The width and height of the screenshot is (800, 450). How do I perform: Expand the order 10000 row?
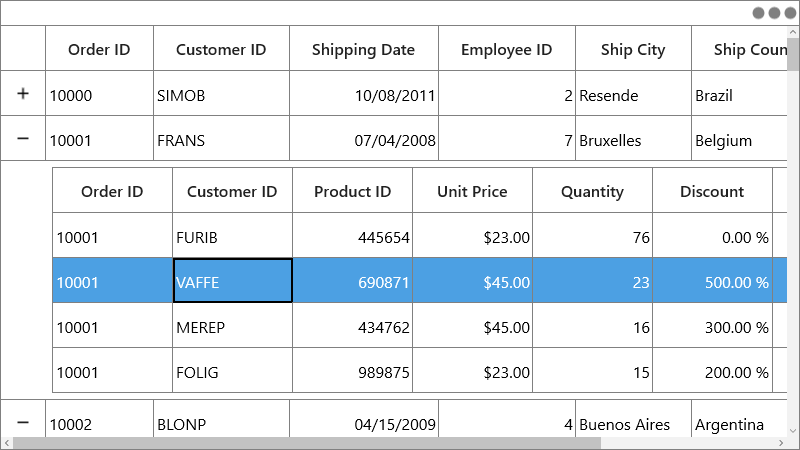23,93
